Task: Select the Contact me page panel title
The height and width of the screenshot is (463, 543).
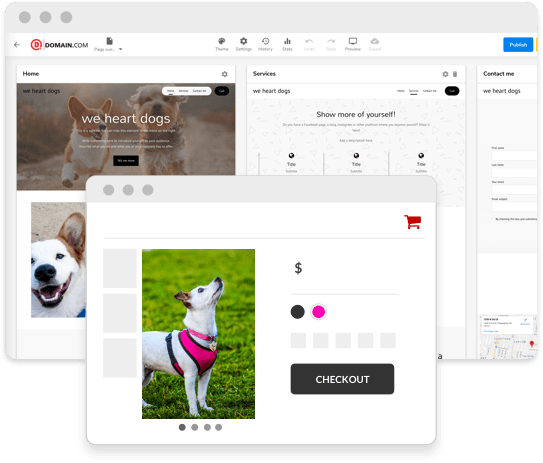Action: tap(498, 73)
